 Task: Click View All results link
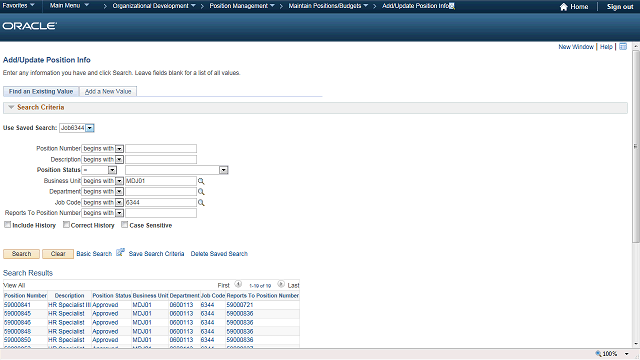(x=14, y=285)
